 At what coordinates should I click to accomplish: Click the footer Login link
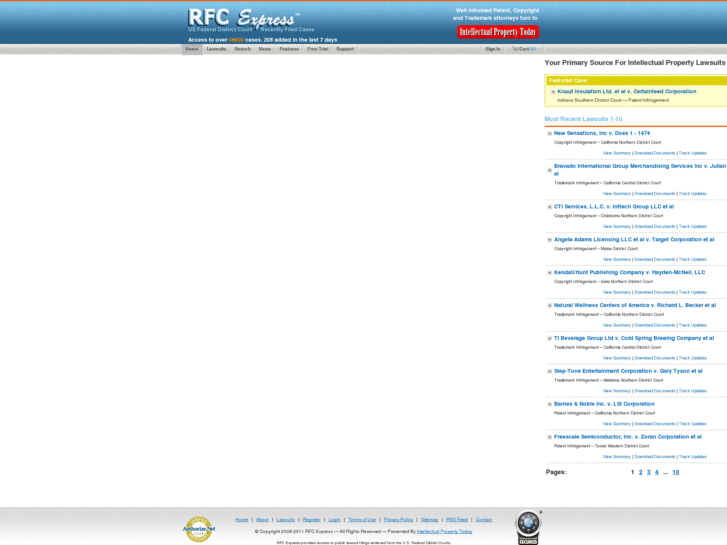334,520
